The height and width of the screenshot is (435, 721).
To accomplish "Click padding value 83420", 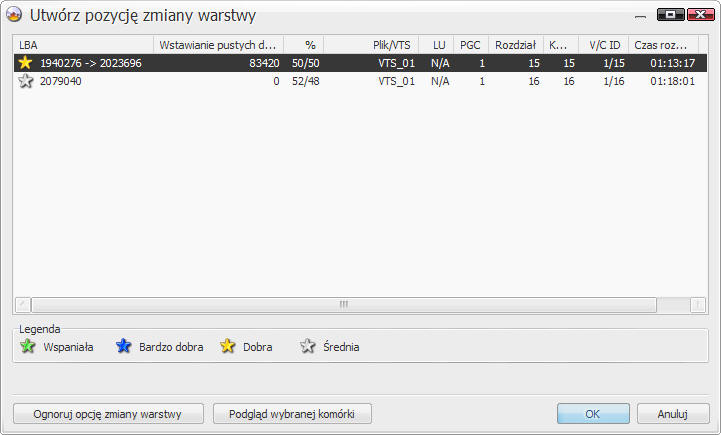I will [x=264, y=63].
